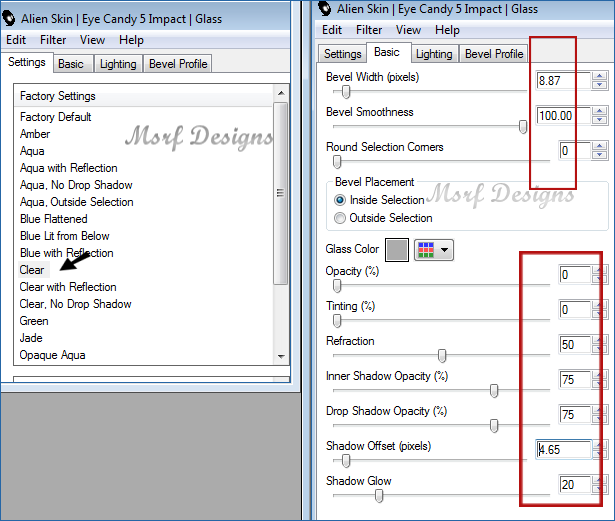Open View menu in right window
615x521 pixels.
pyautogui.click(x=408, y=30)
